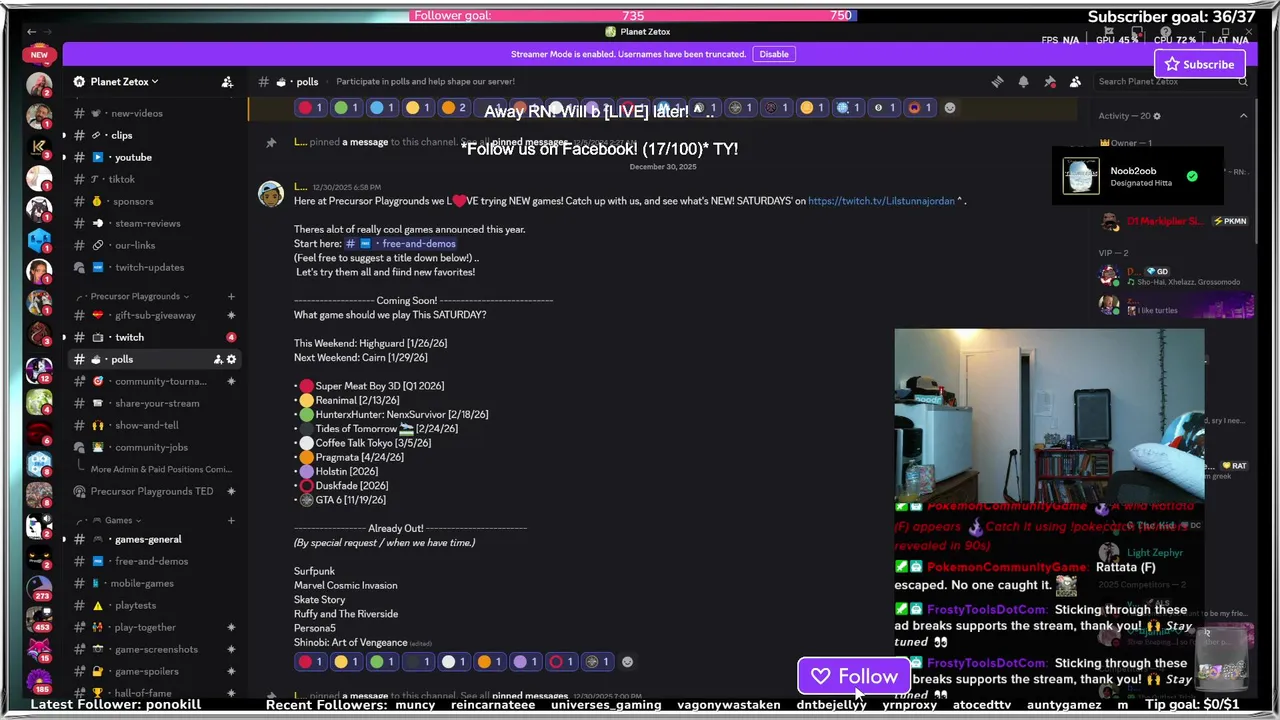
Task: Toggle red circle reaction in bottom row
Action: (x=311, y=662)
